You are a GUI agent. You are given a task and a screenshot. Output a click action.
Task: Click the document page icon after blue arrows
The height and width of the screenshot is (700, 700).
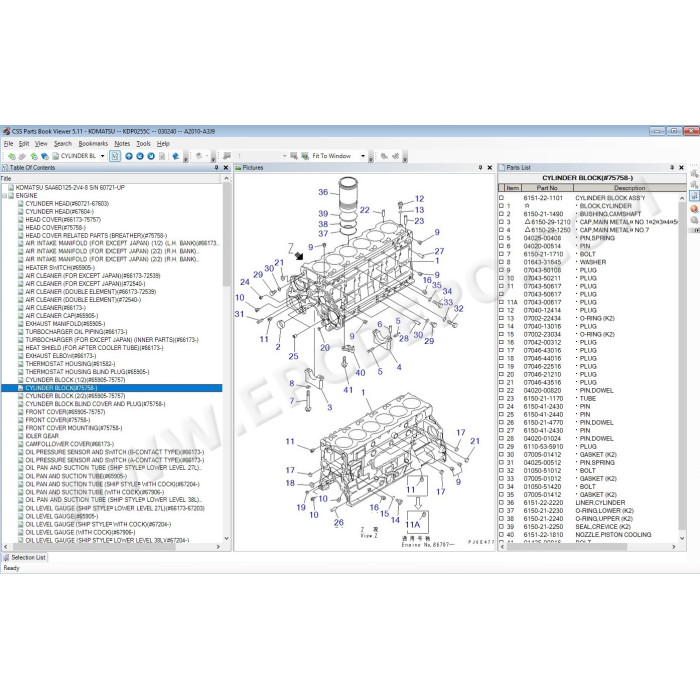pyautogui.click(x=162, y=156)
